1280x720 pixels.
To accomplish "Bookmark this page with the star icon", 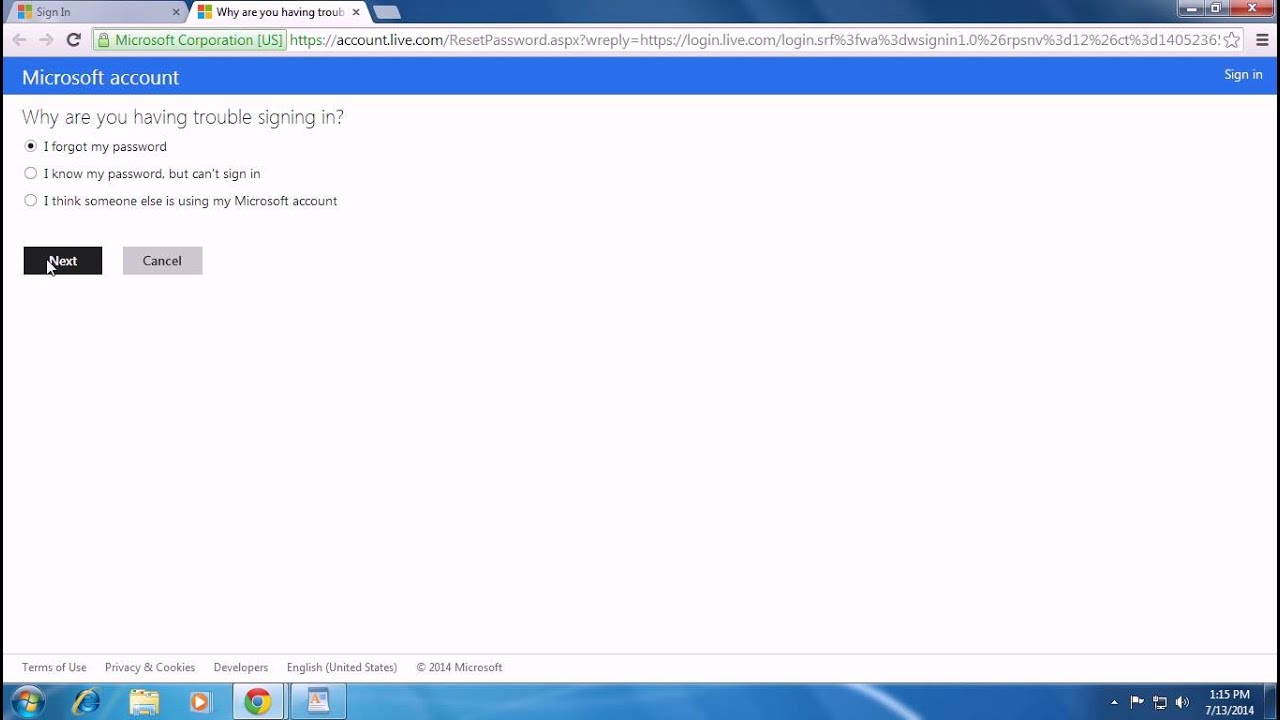I will [x=1232, y=40].
